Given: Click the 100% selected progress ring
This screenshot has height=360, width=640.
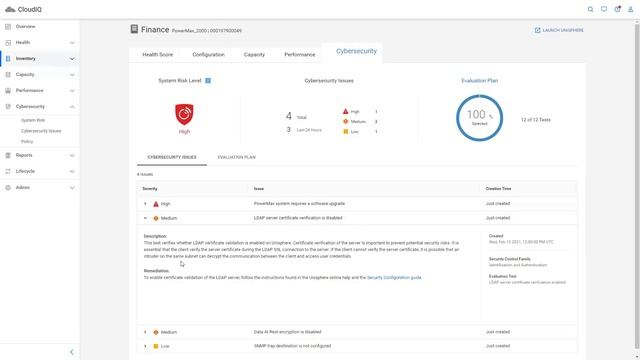Looking at the screenshot, I should pyautogui.click(x=479, y=118).
